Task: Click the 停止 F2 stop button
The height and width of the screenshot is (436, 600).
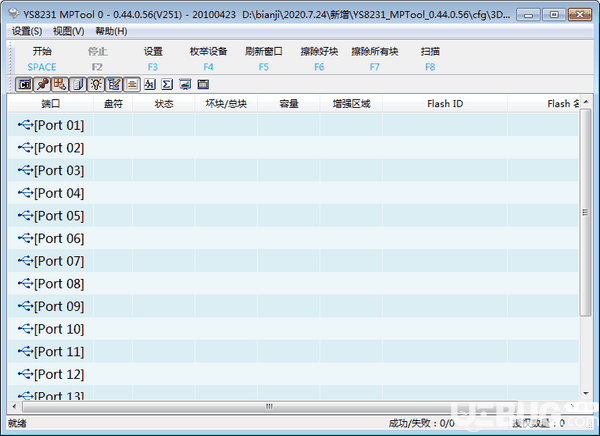Action: pyautogui.click(x=97, y=59)
